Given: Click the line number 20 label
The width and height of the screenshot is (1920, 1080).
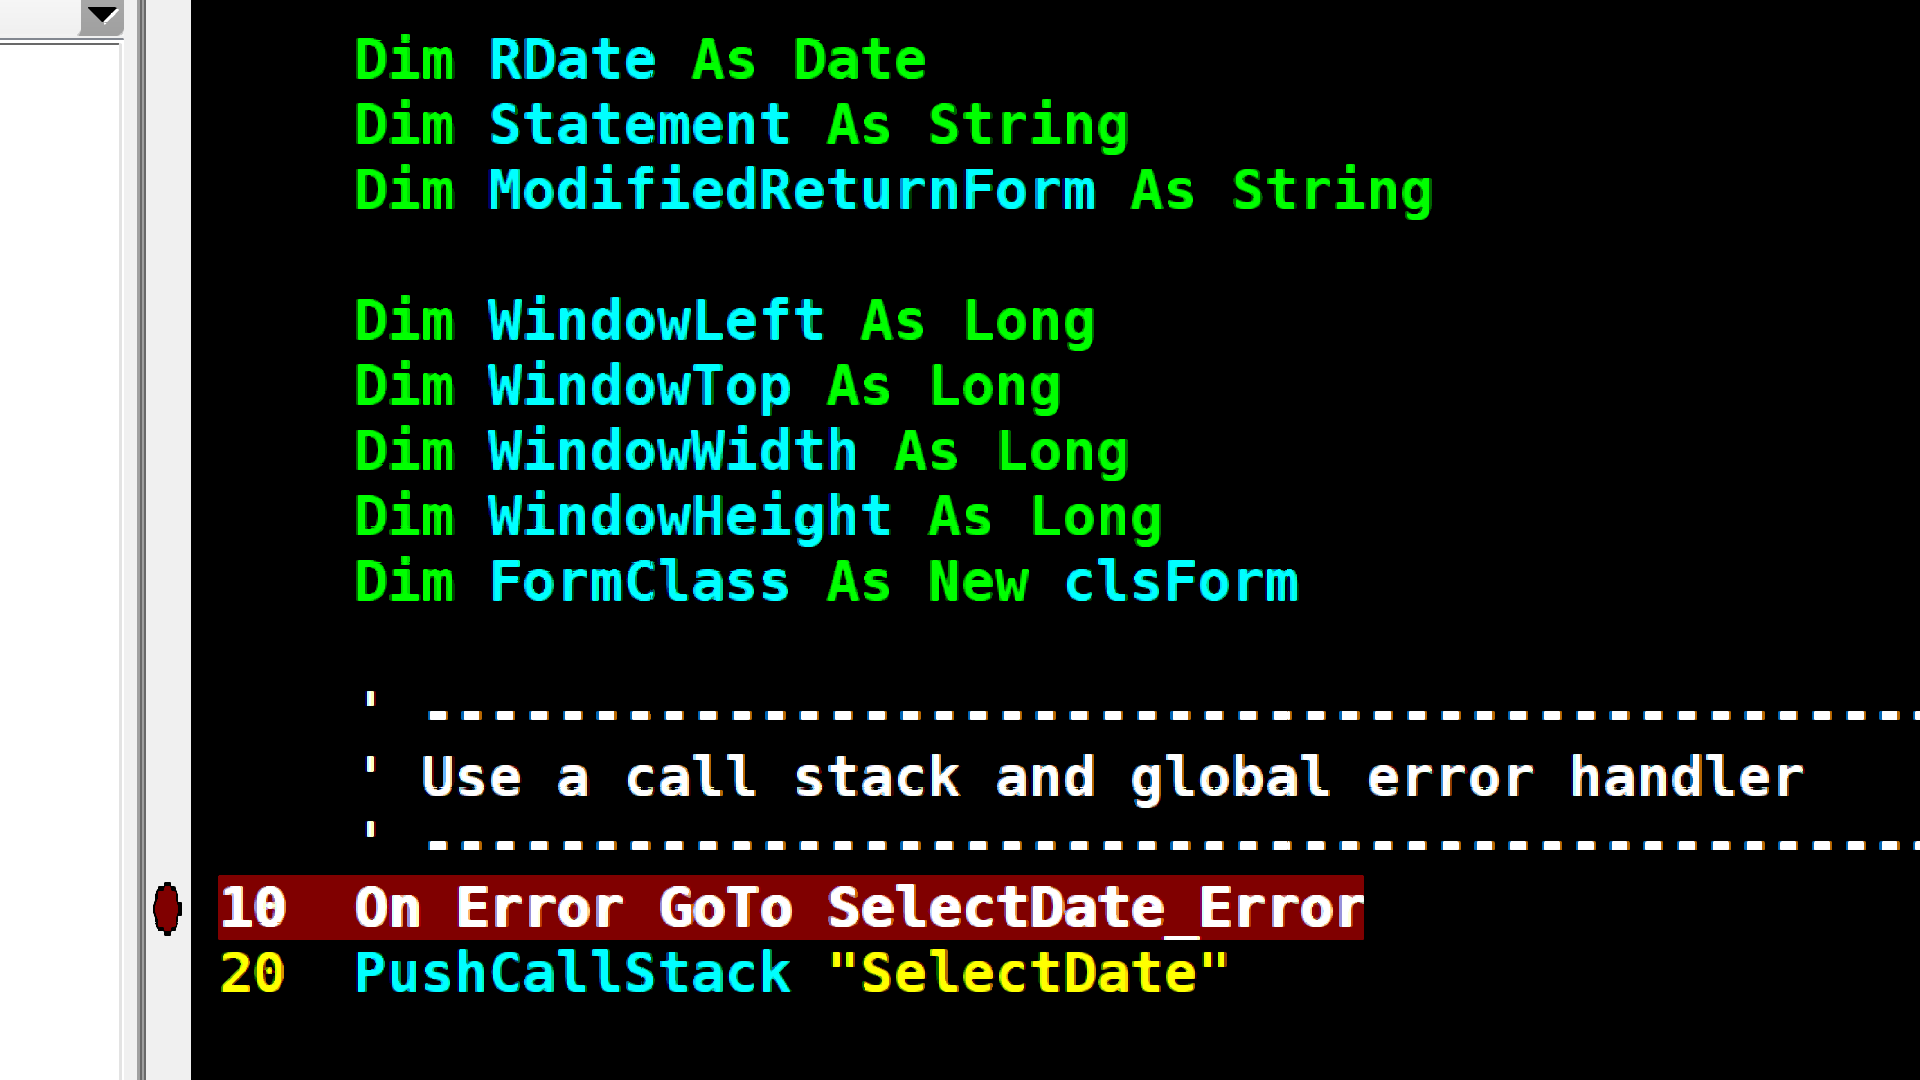Looking at the screenshot, I should (x=252, y=974).
